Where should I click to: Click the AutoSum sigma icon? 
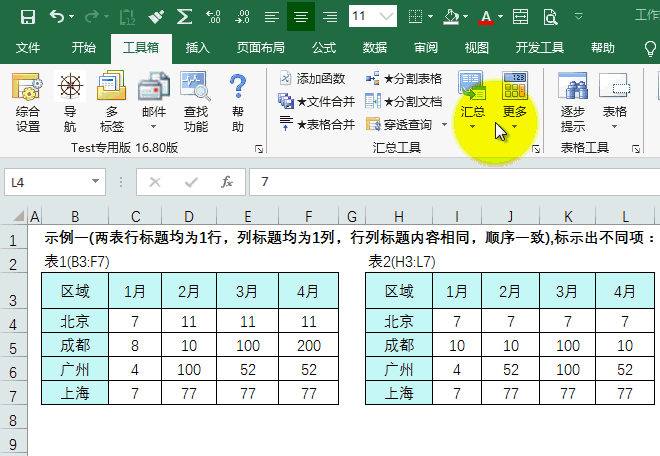click(185, 16)
